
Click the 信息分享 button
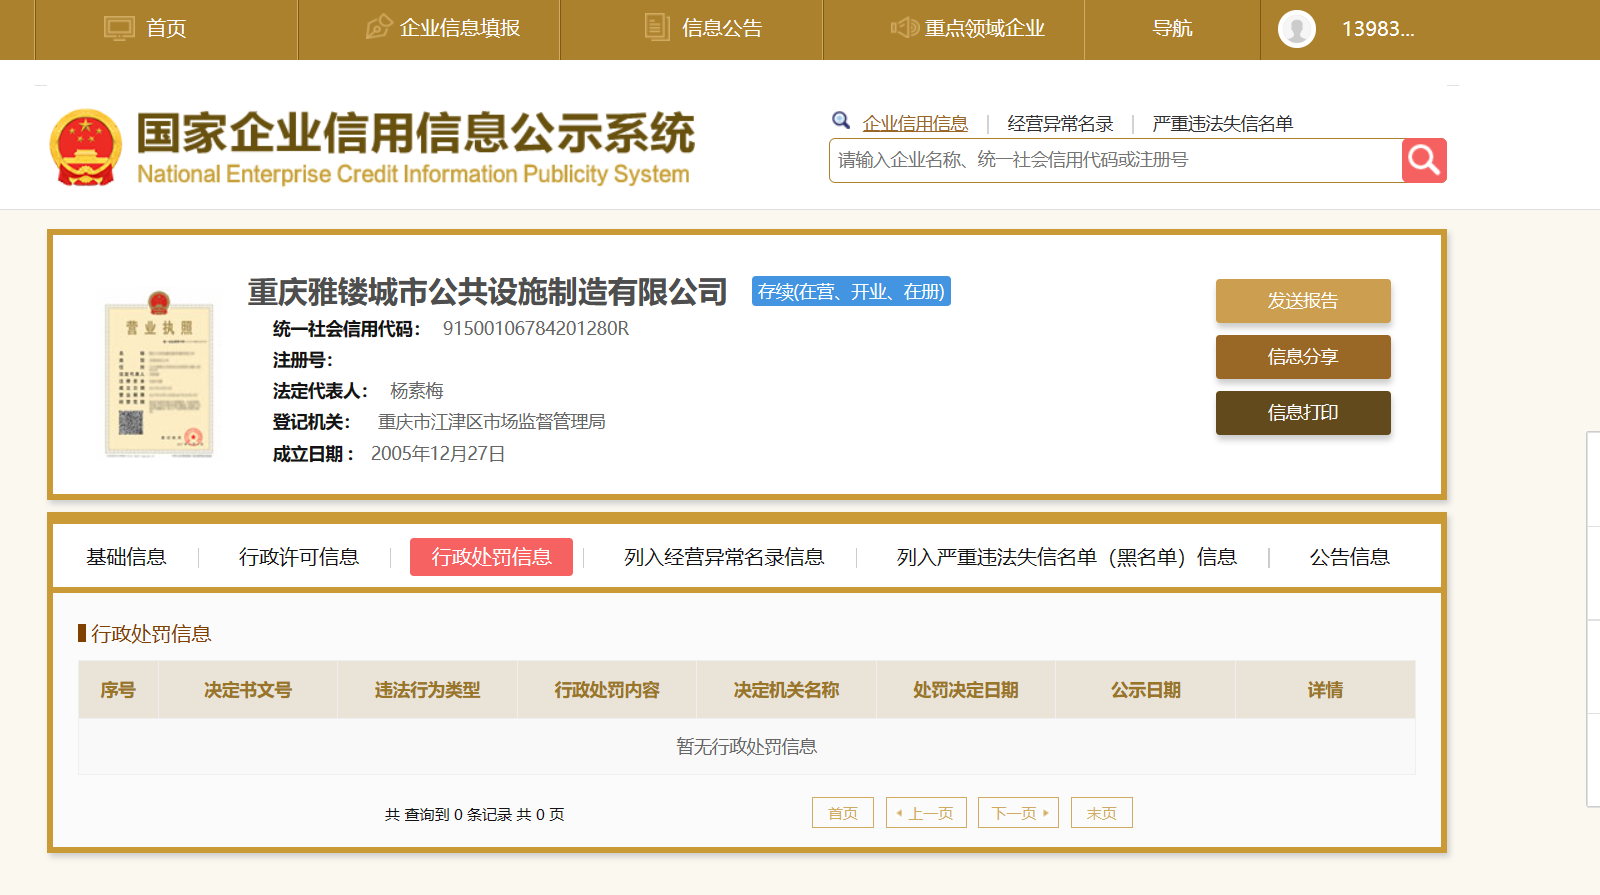[x=1303, y=357]
